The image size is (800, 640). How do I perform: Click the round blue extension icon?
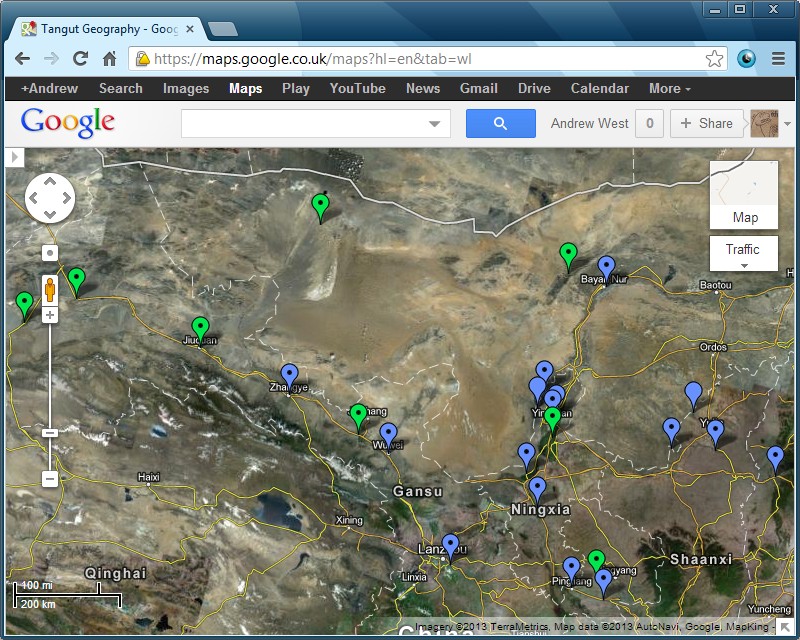coord(746,59)
